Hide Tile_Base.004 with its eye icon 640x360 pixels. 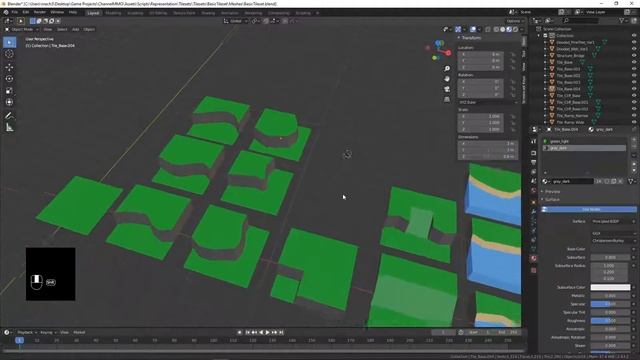(x=634, y=89)
